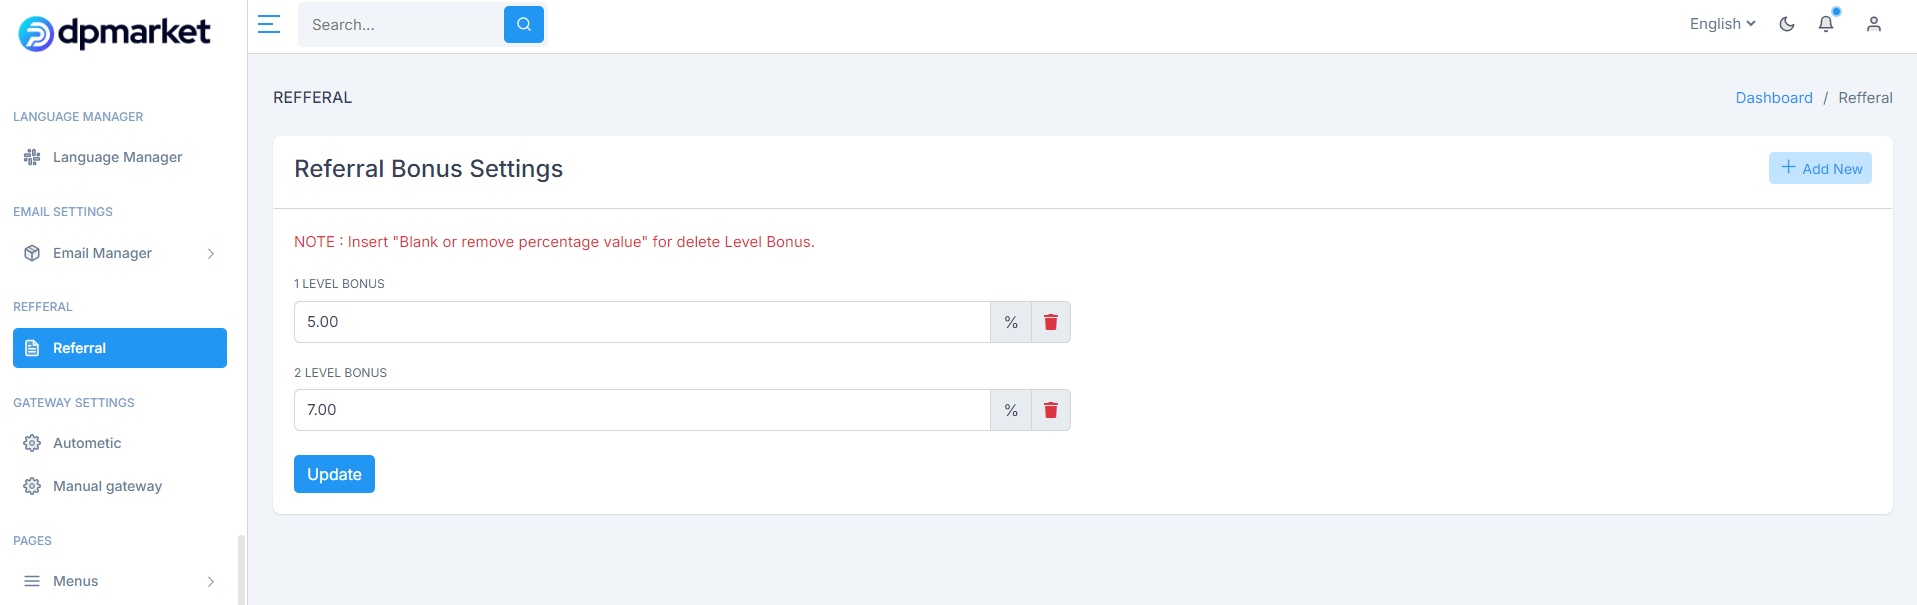
Task: Expand the Menus submenu chevron
Action: point(211,581)
